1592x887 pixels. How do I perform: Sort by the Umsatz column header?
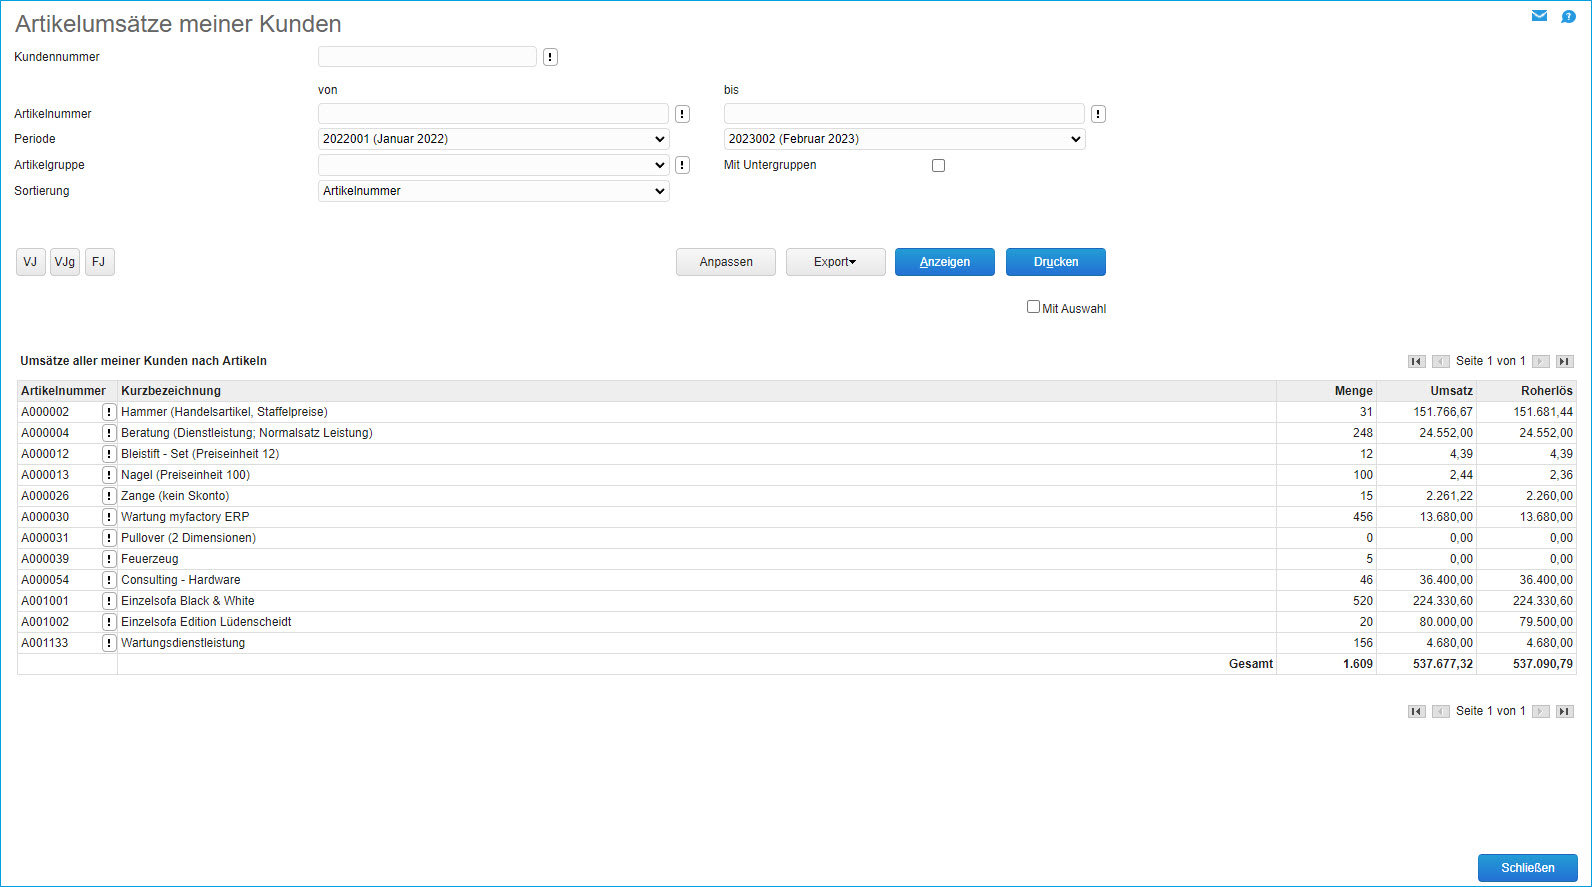click(1451, 391)
